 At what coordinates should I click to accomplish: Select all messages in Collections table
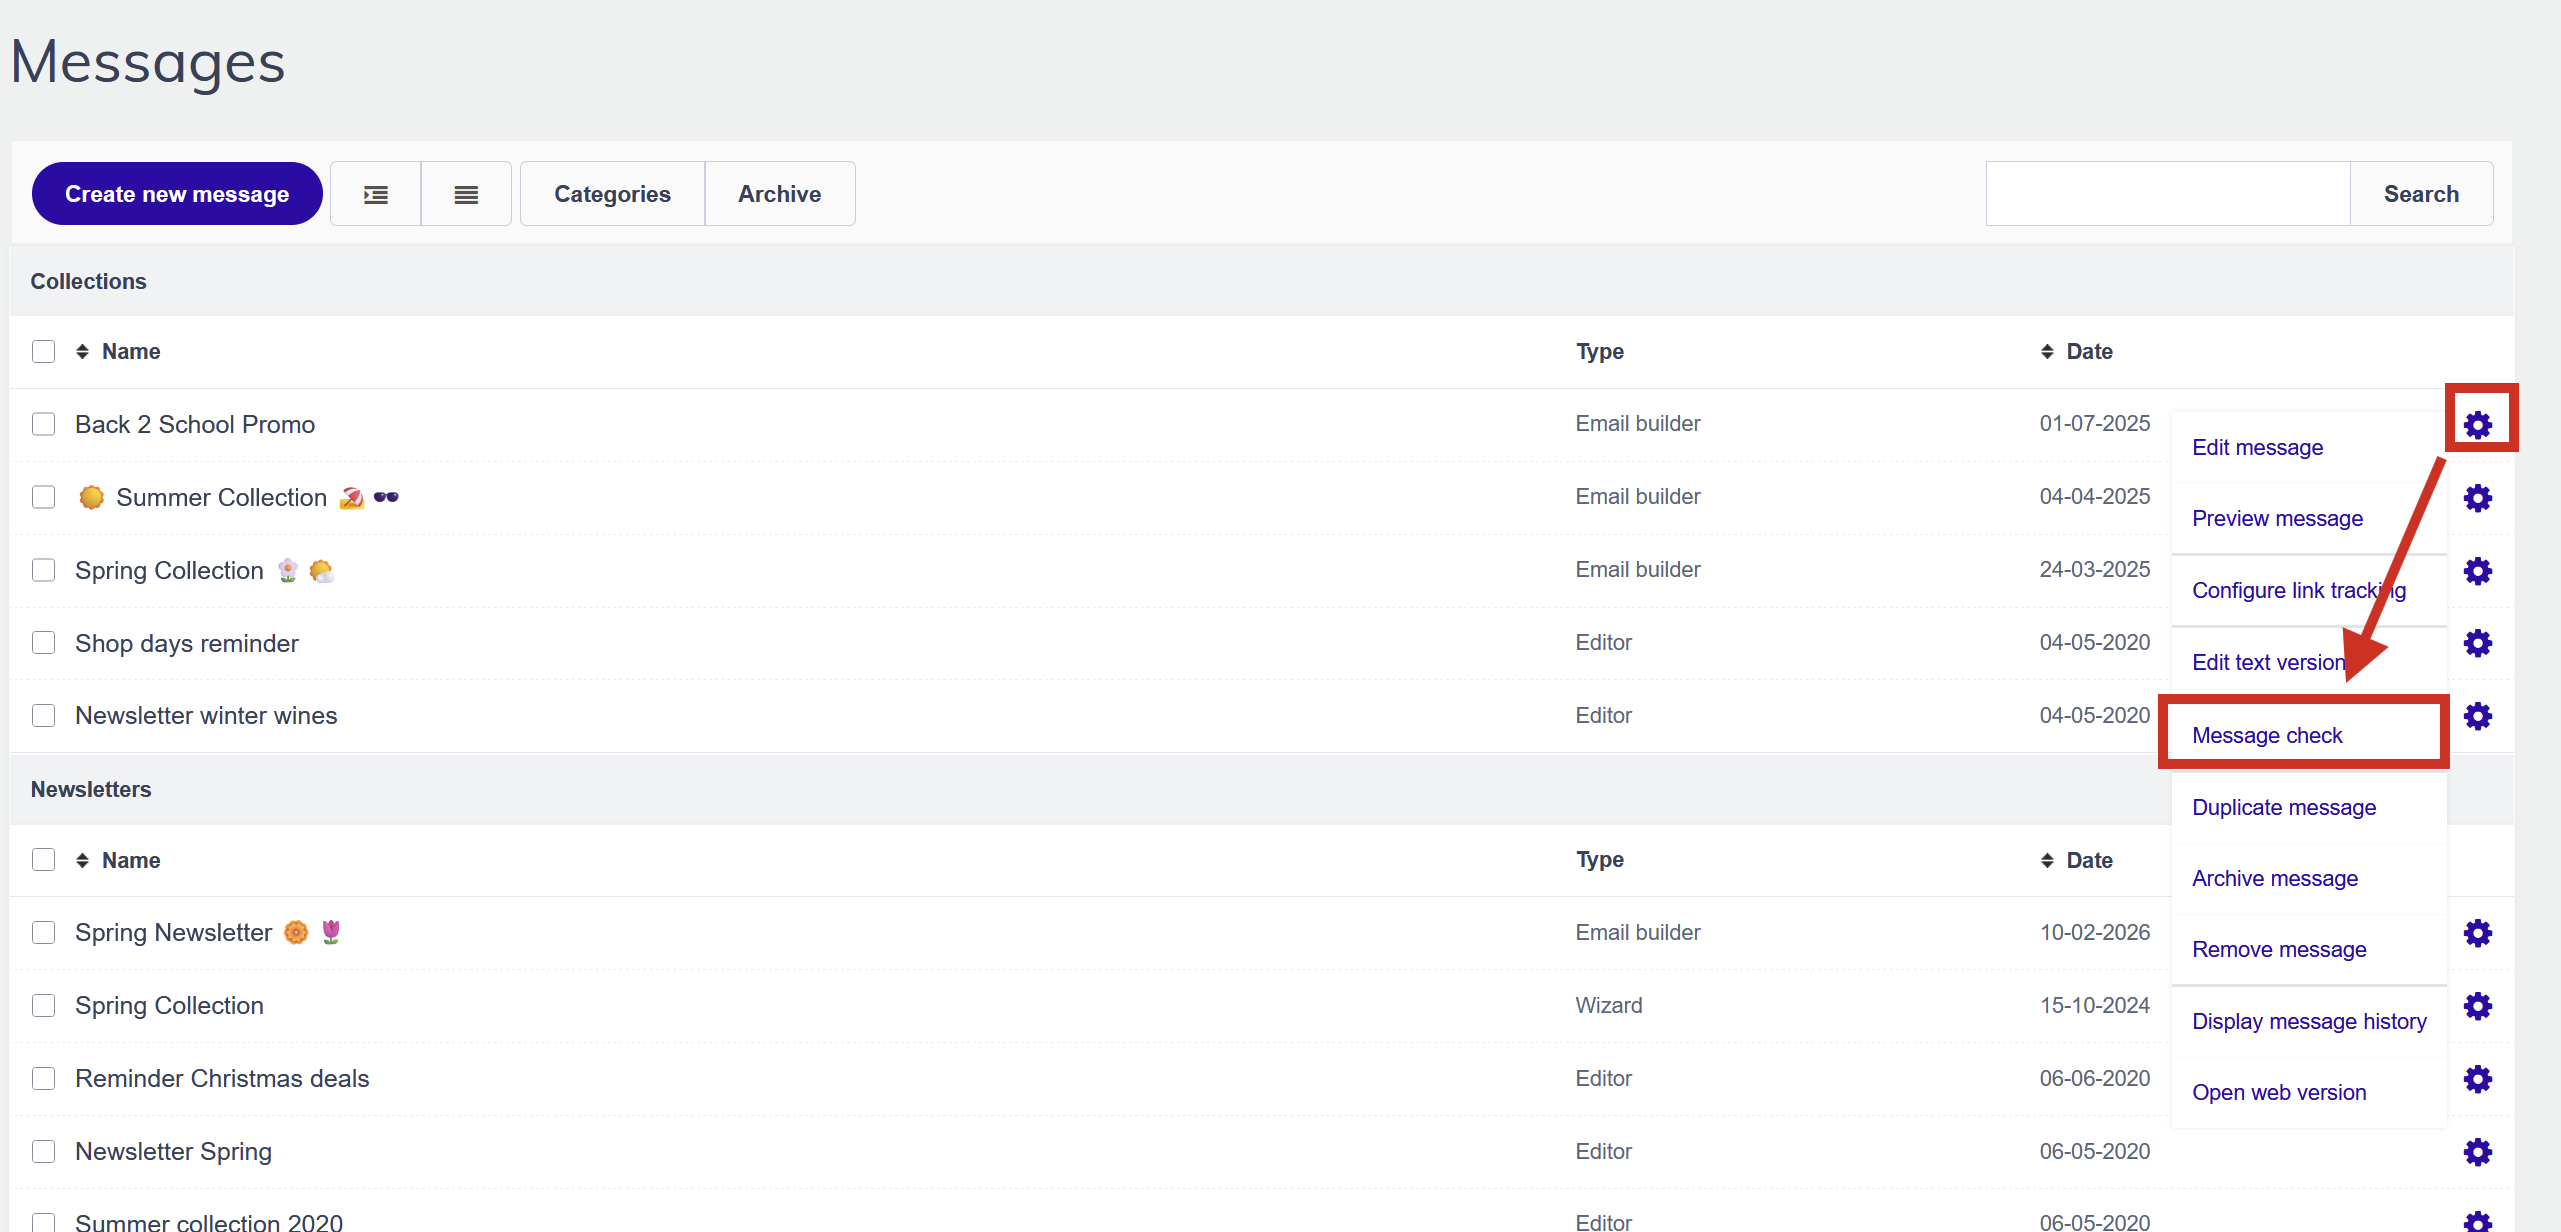(x=43, y=351)
